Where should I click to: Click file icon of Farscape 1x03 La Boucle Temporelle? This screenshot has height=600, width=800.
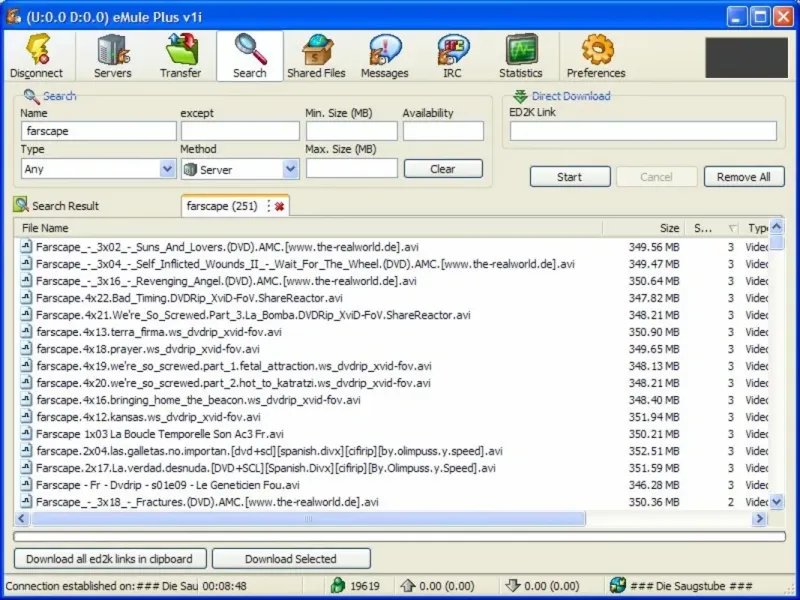pos(26,434)
